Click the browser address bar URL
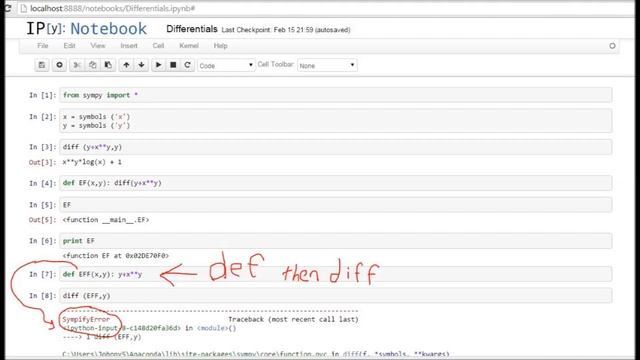 point(113,8)
